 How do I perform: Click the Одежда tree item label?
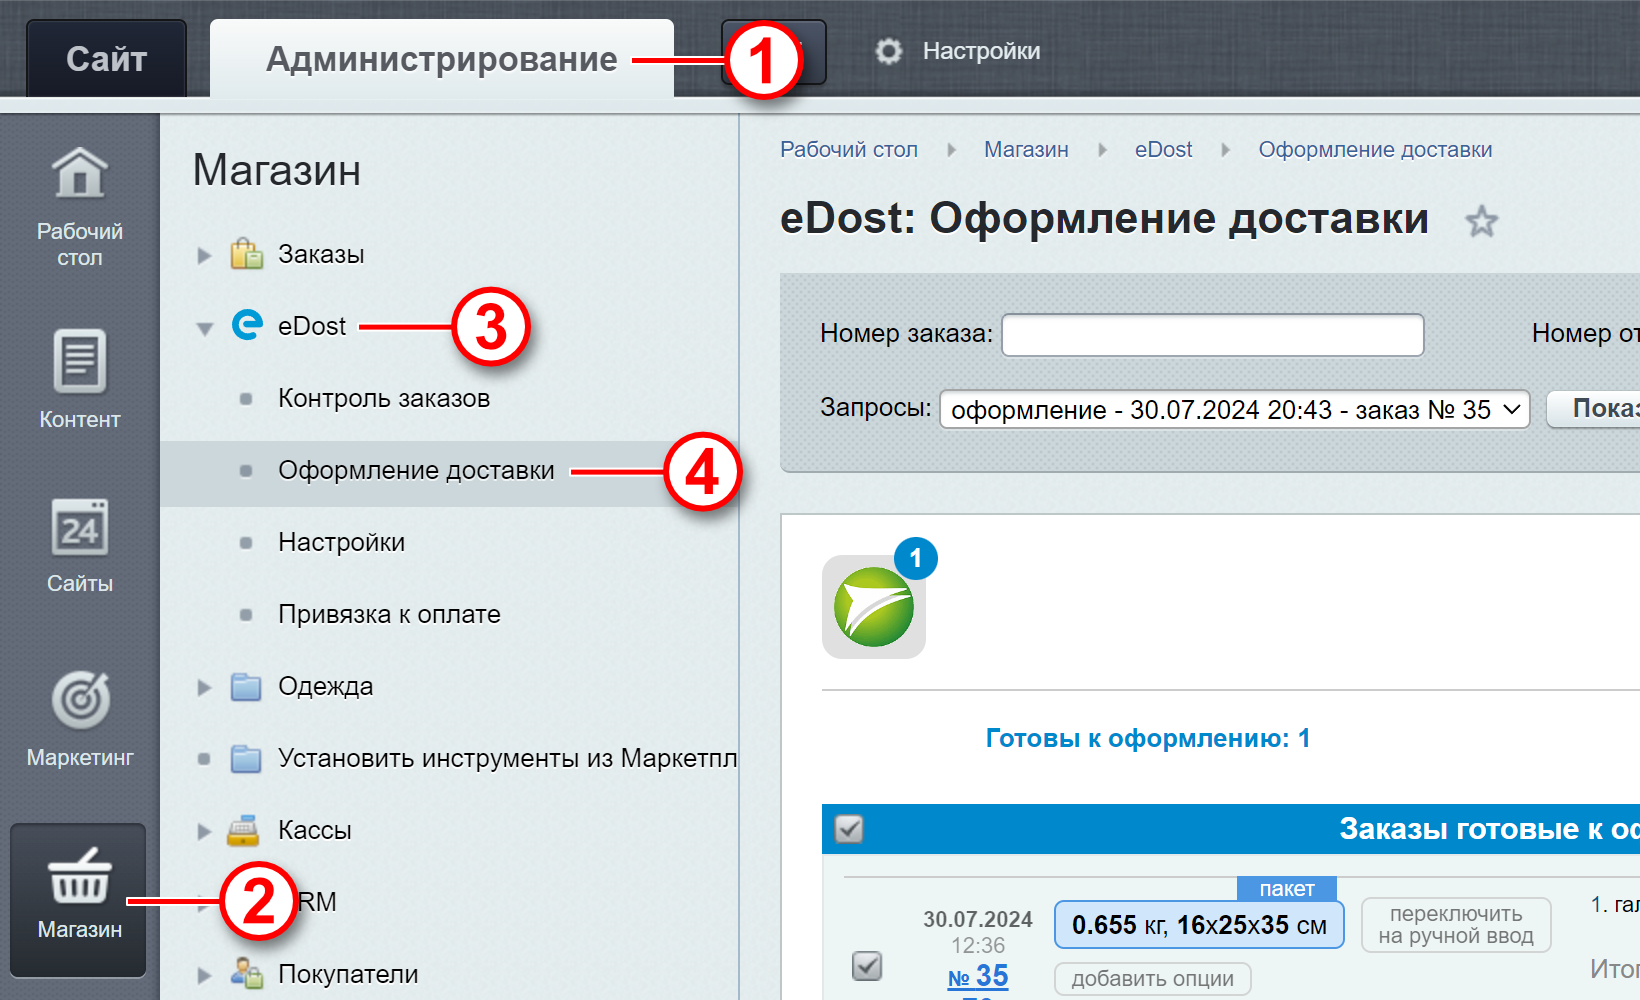[326, 686]
